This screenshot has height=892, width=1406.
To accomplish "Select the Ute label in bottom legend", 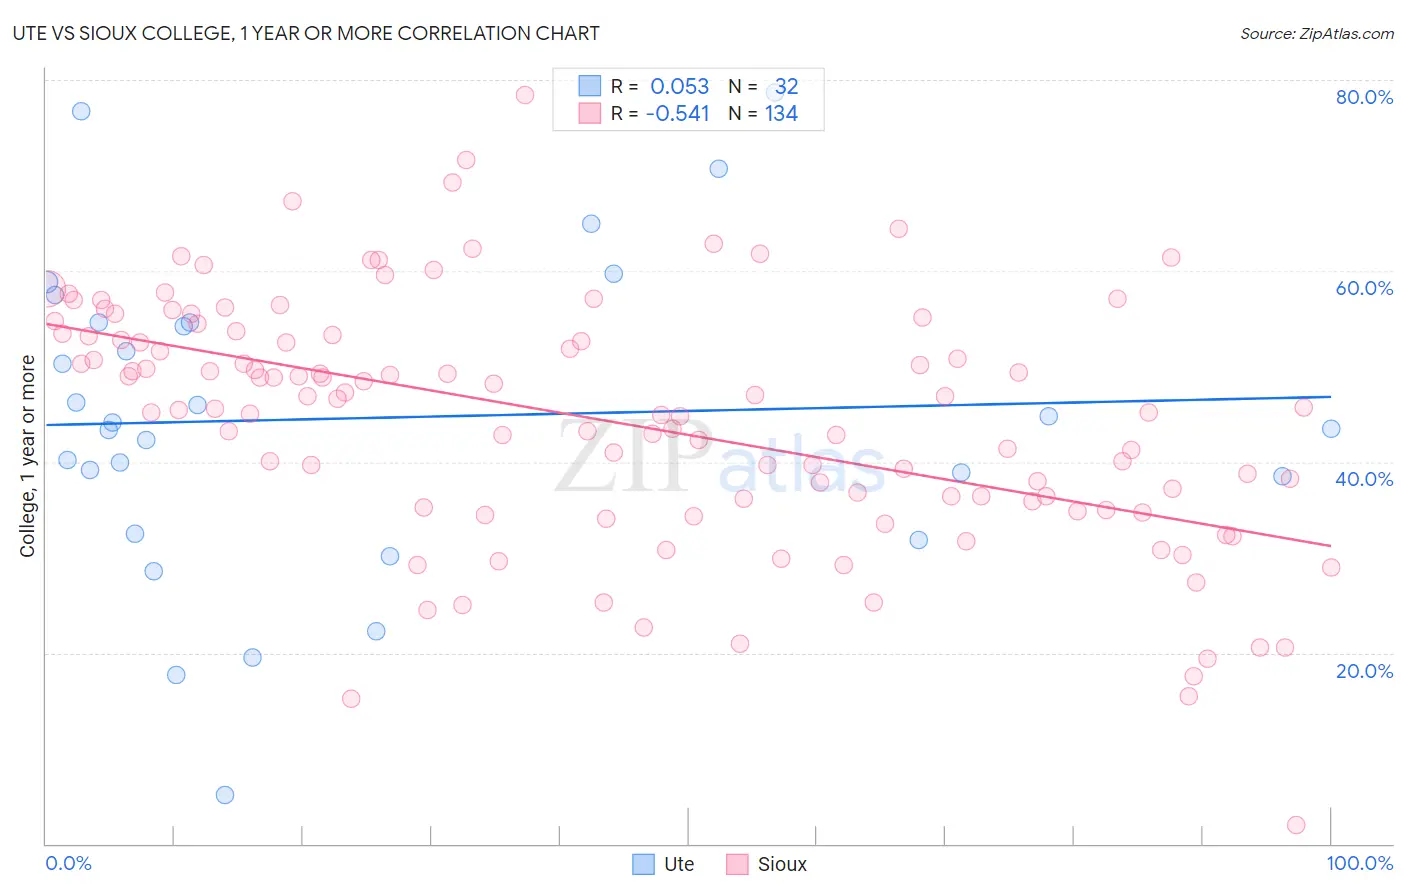I will pyautogui.click(x=679, y=864).
